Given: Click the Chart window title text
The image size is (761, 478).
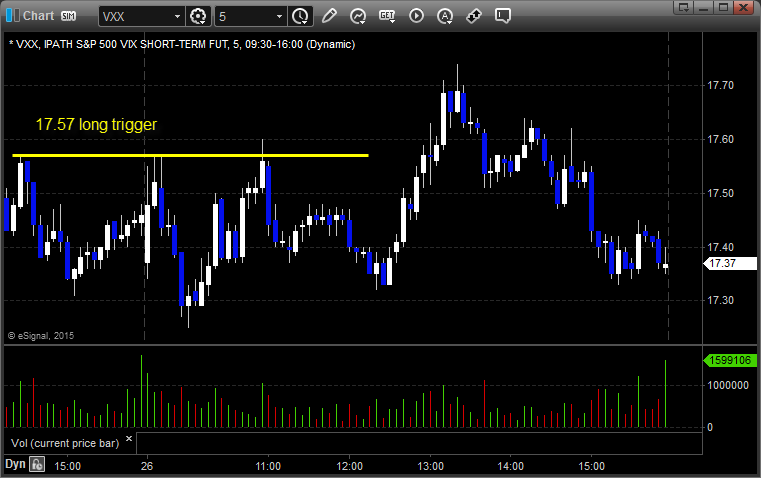Looking at the screenshot, I should click(39, 16).
